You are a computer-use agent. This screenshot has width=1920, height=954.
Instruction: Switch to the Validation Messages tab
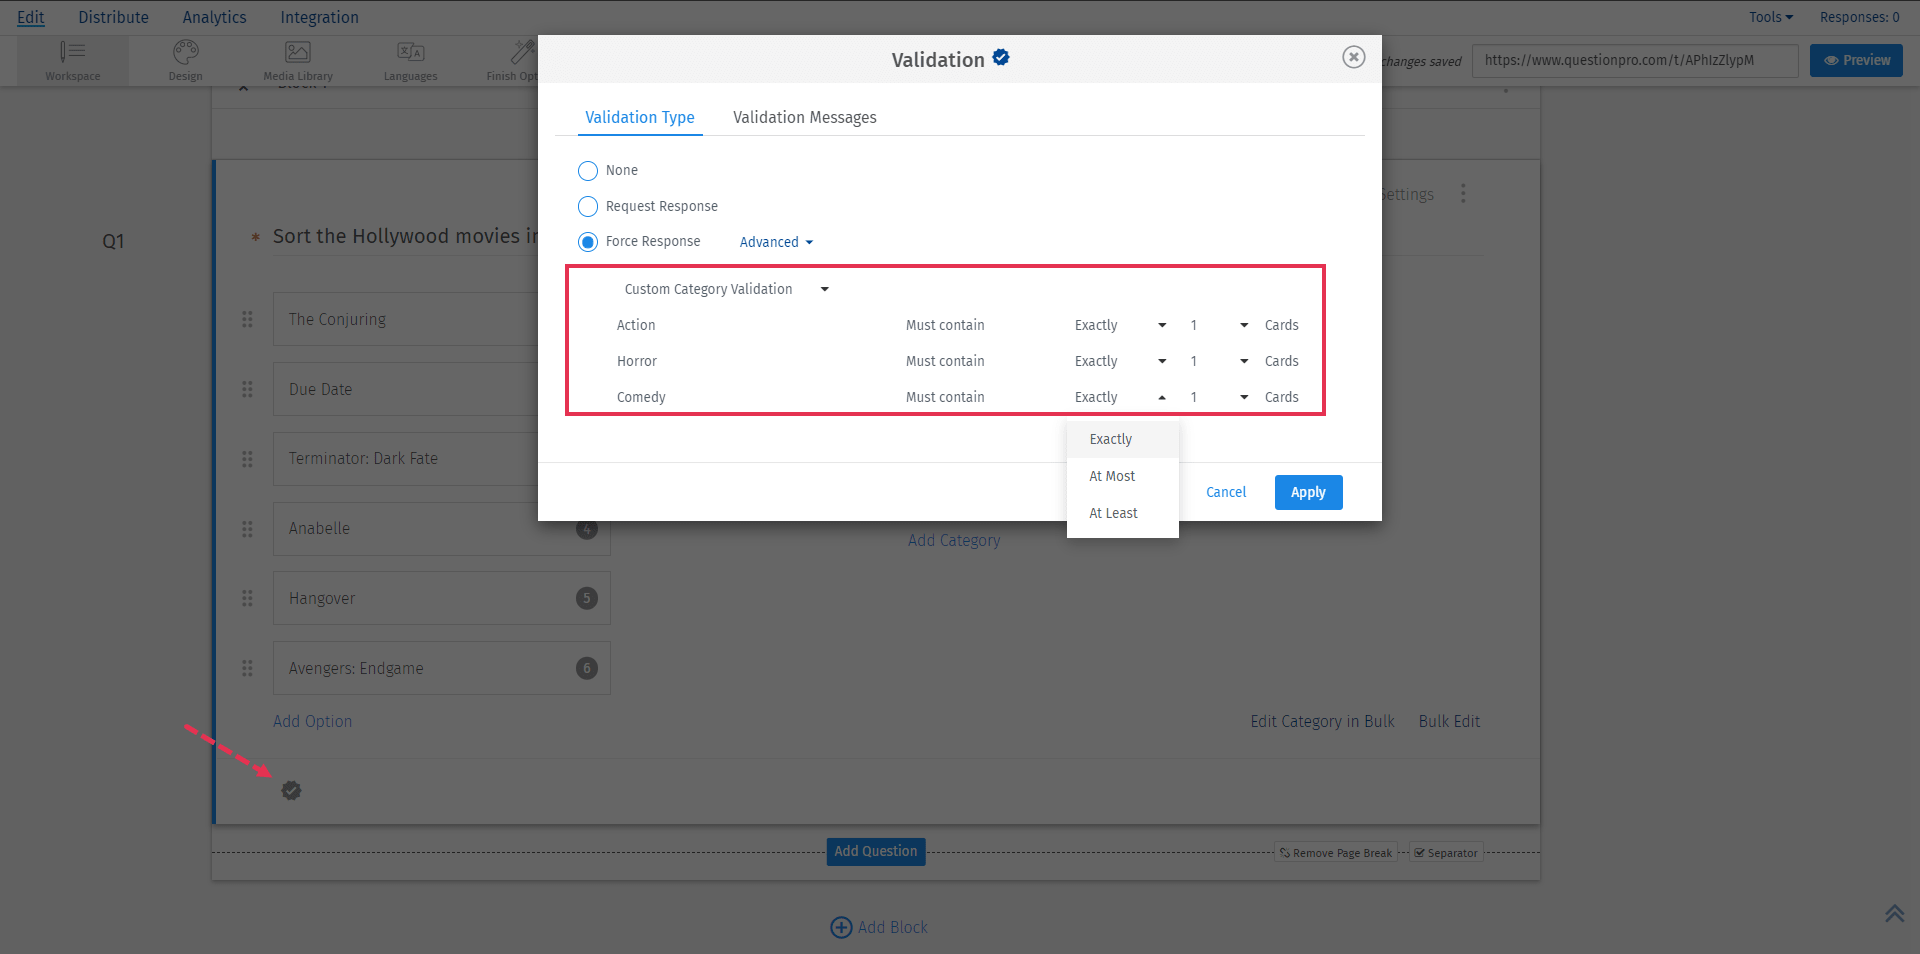tap(804, 117)
